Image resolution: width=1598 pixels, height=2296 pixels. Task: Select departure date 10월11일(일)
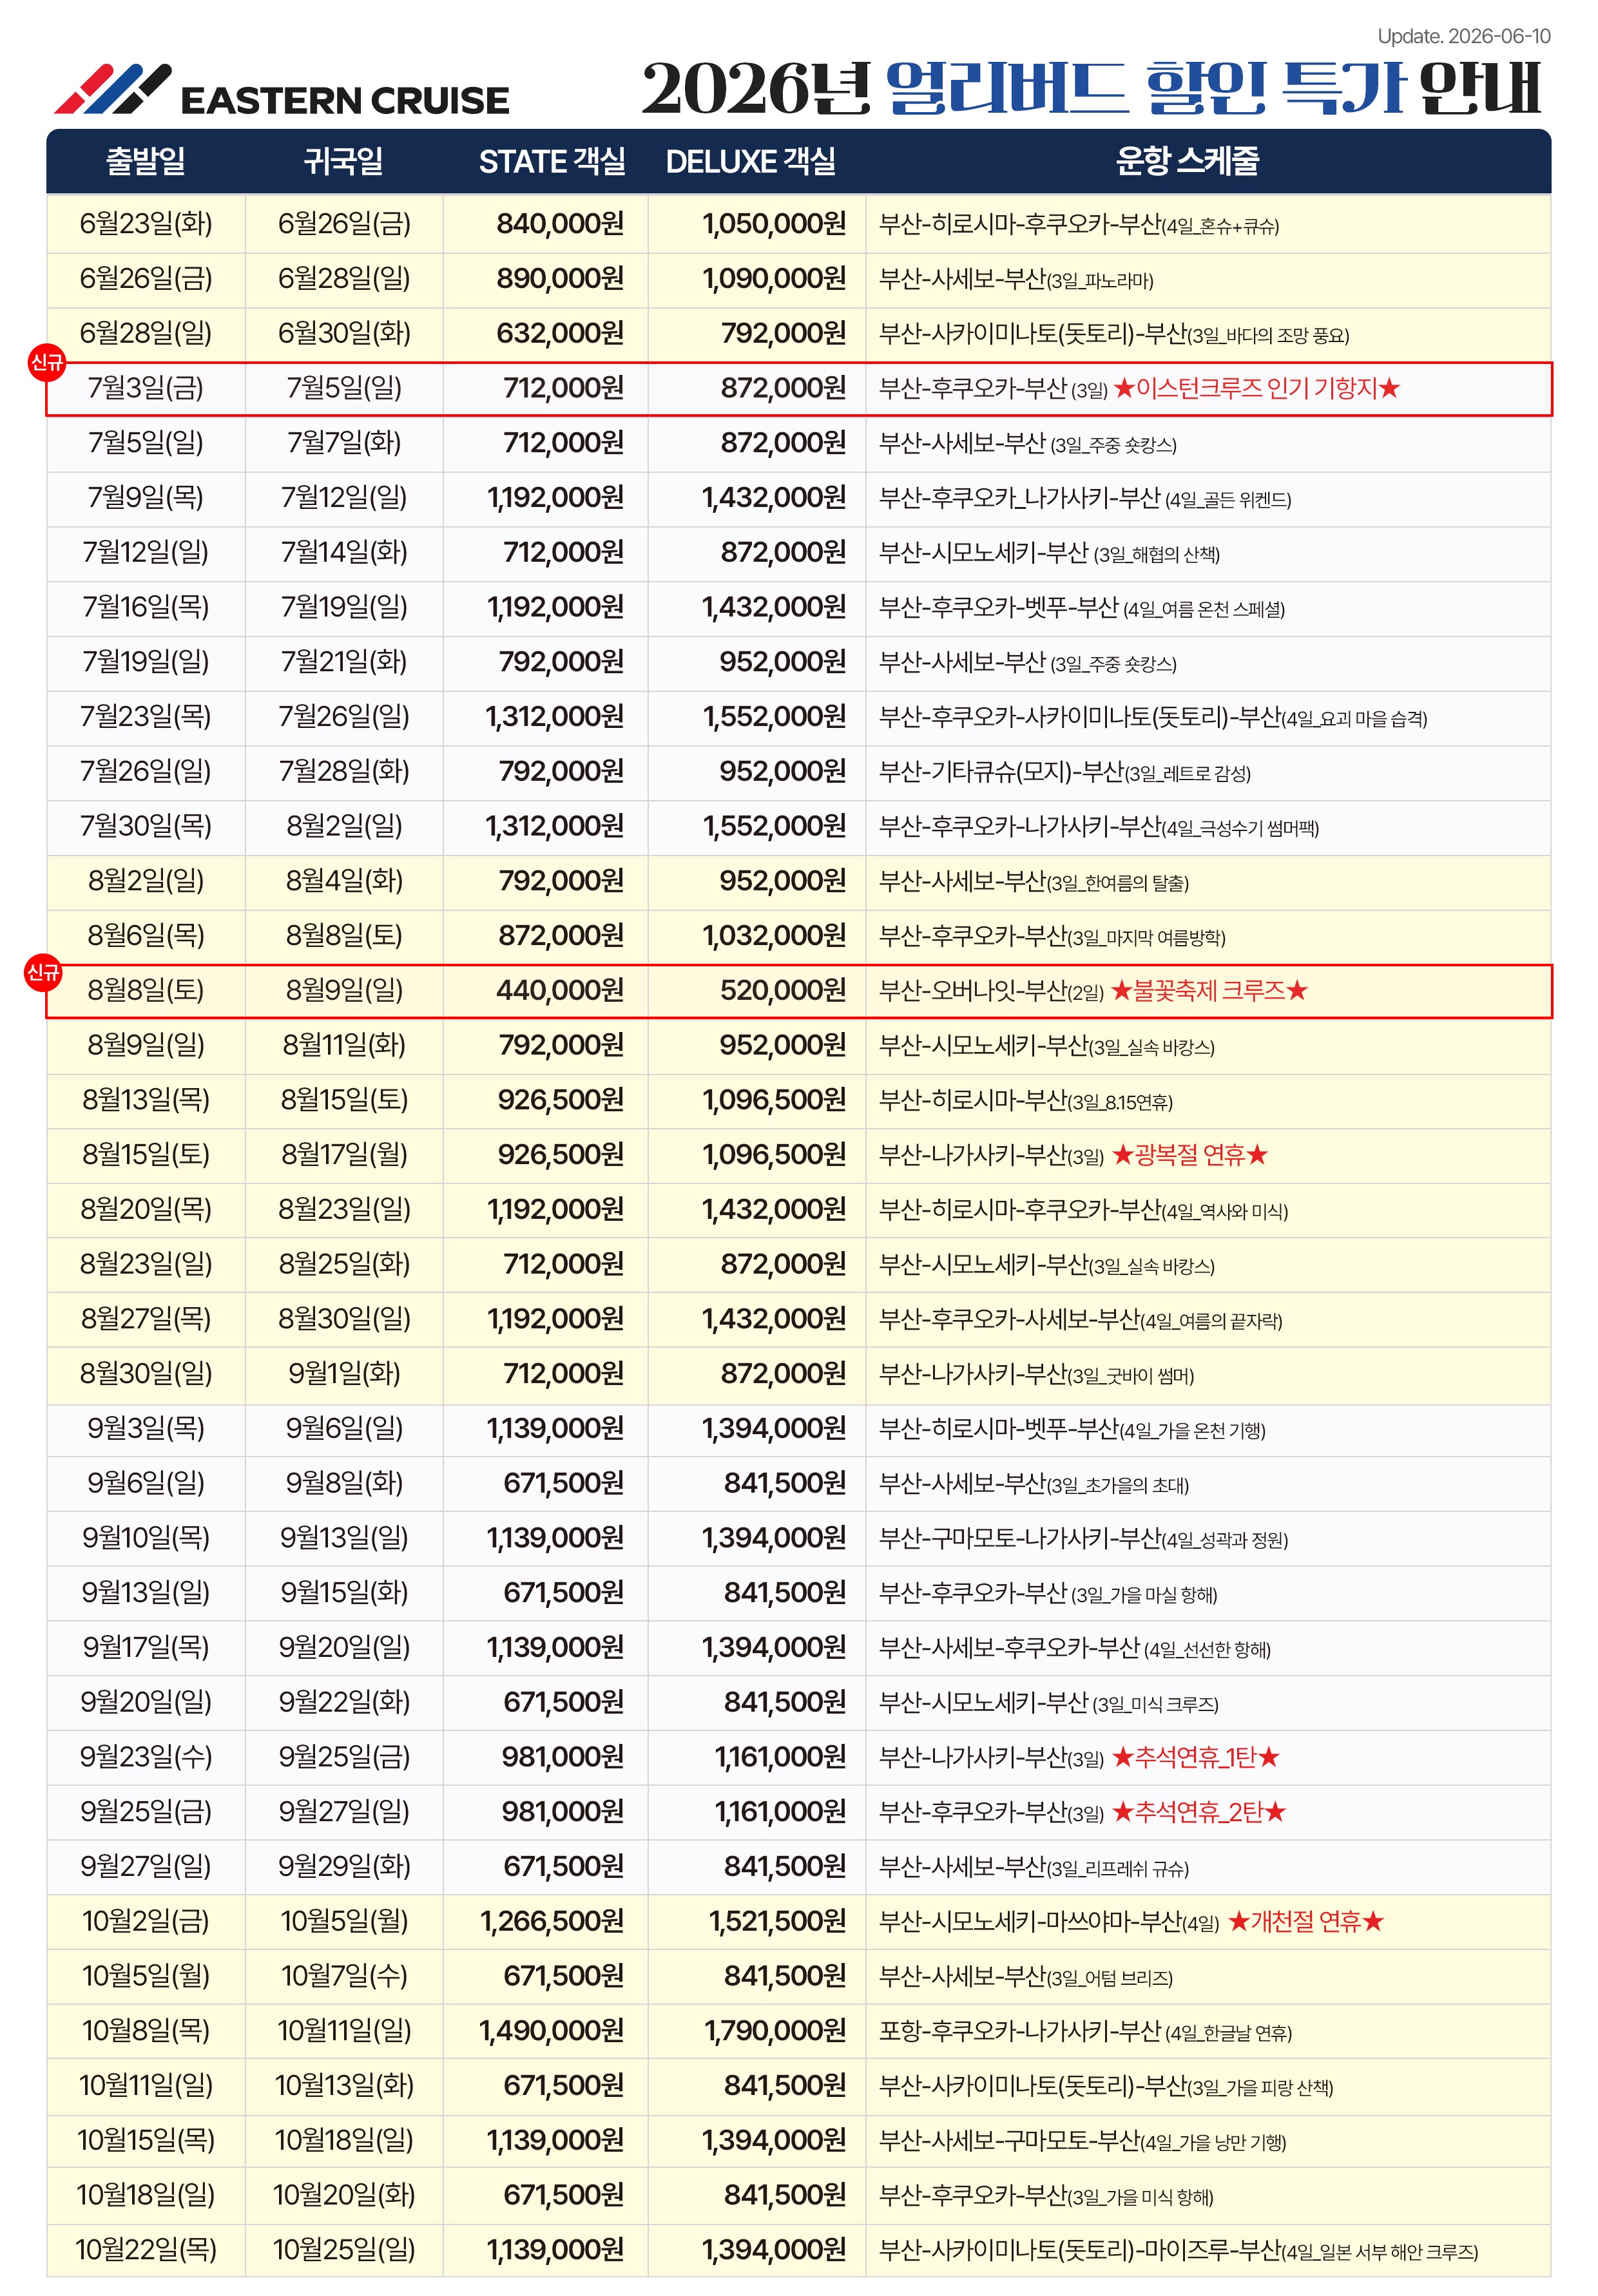coord(146,2085)
